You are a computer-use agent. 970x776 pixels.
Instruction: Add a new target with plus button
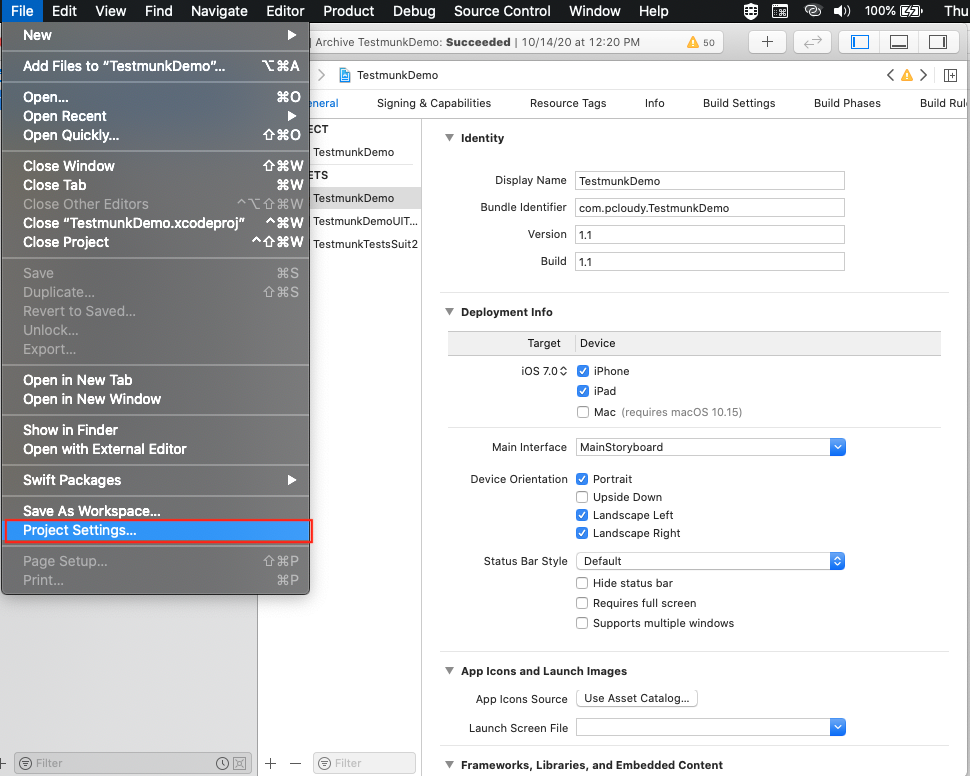click(x=270, y=763)
